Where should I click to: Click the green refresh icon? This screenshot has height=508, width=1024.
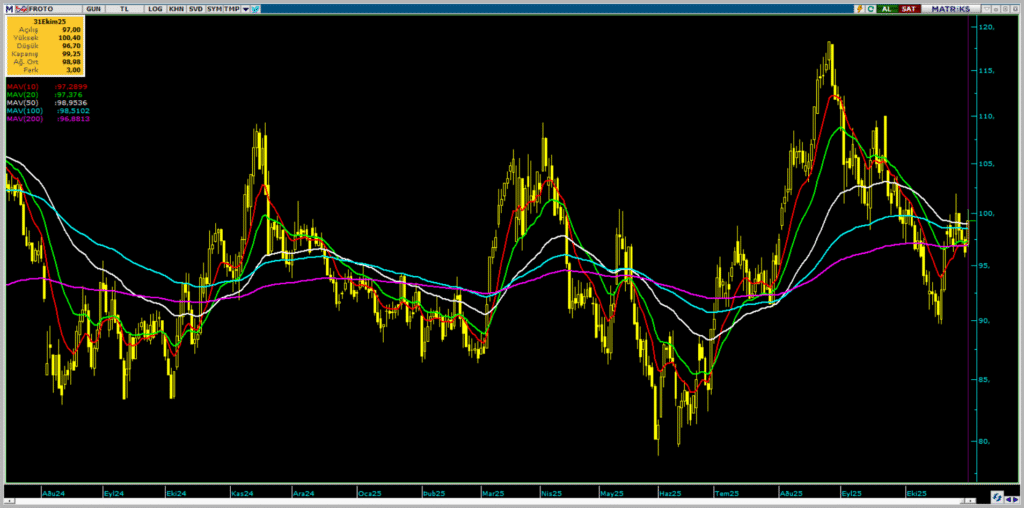[x=871, y=8]
